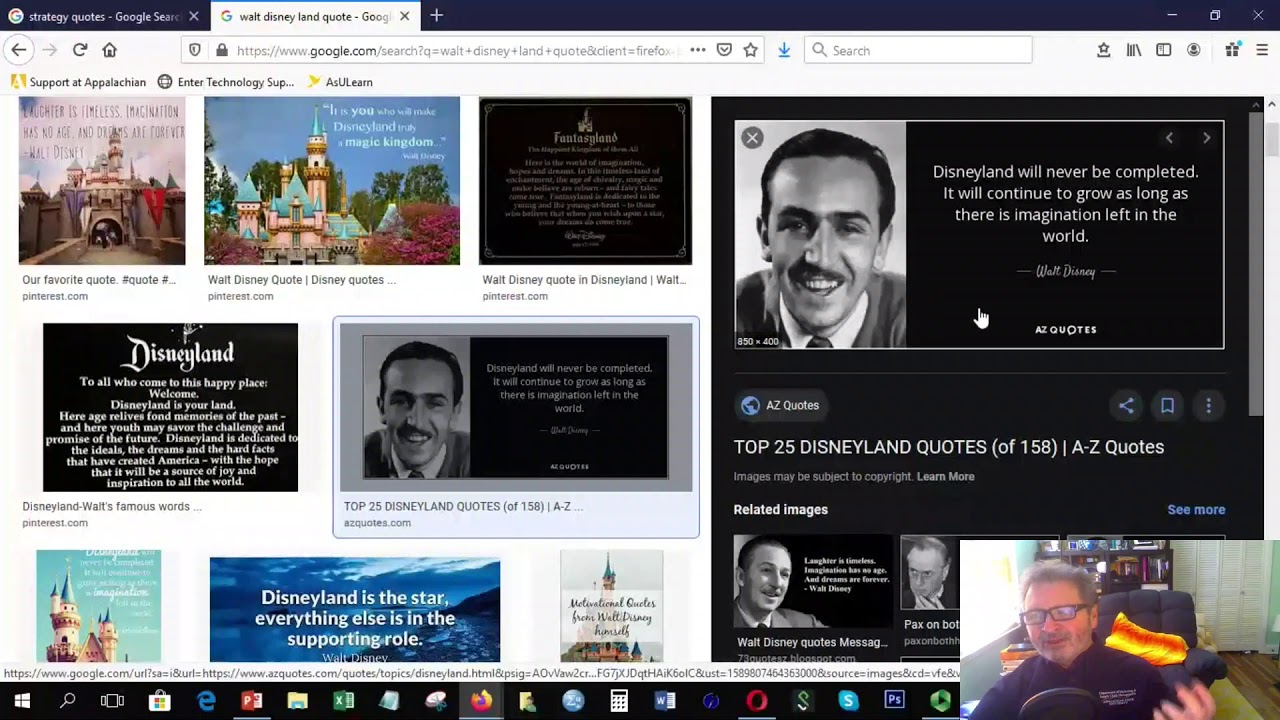Open the tracking protection shield icon
1280x720 pixels.
coord(195,50)
